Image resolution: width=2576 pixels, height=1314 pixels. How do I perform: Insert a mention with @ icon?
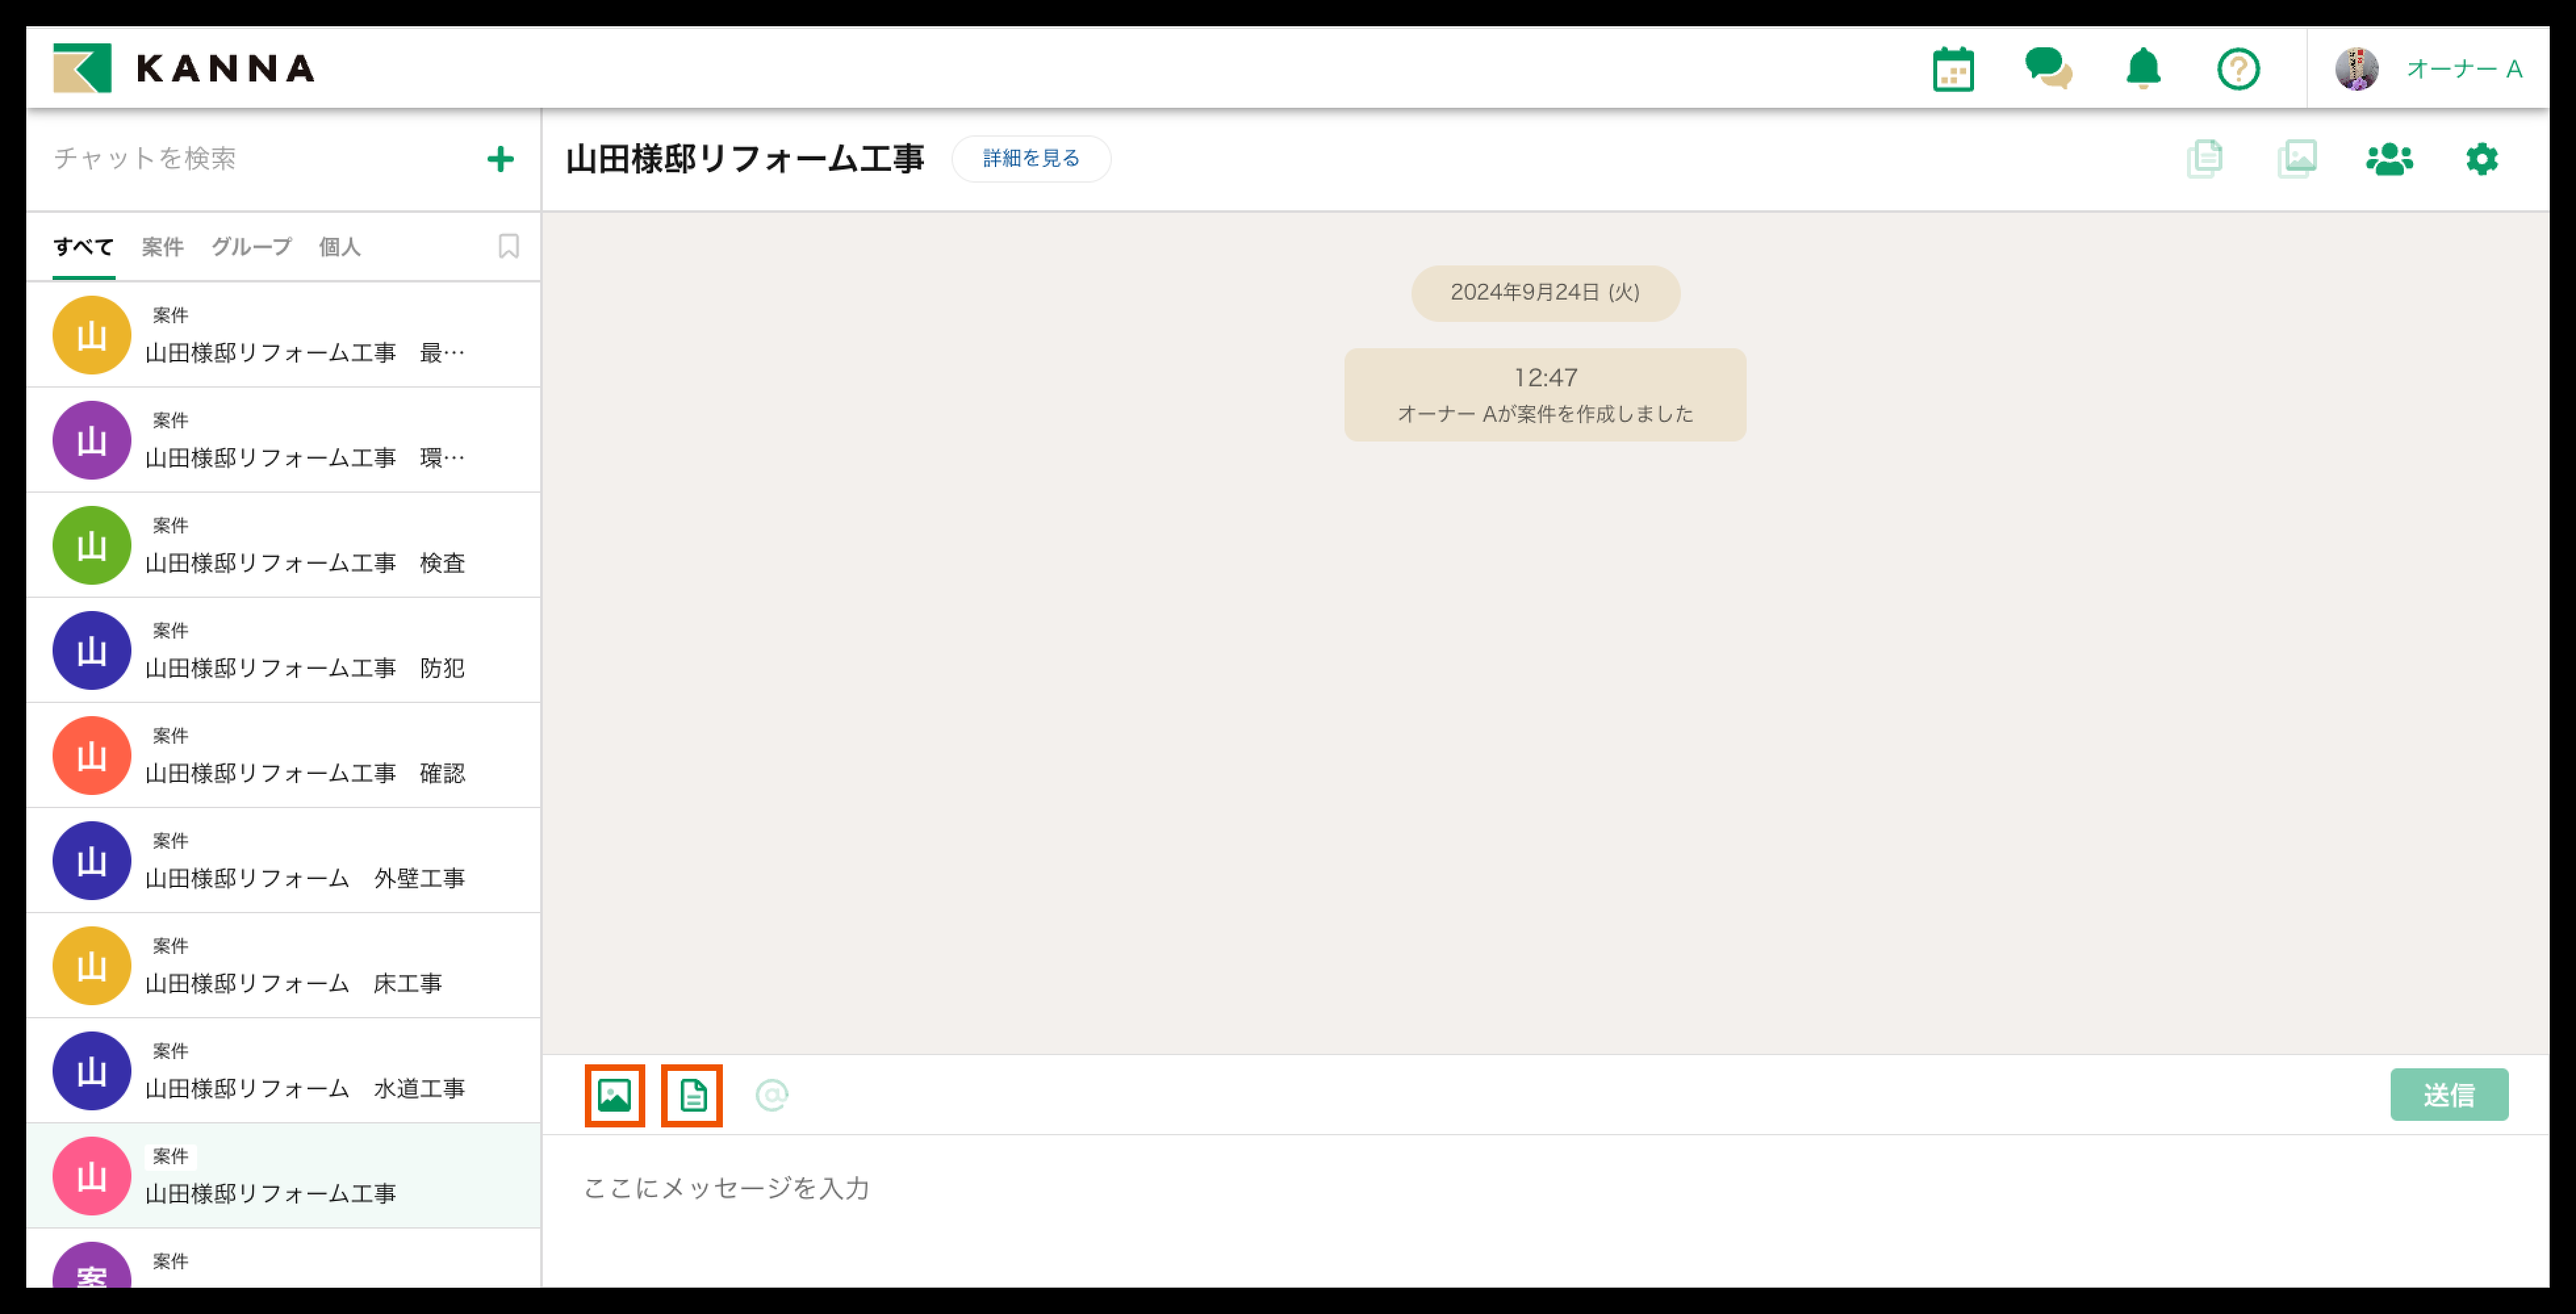click(771, 1095)
